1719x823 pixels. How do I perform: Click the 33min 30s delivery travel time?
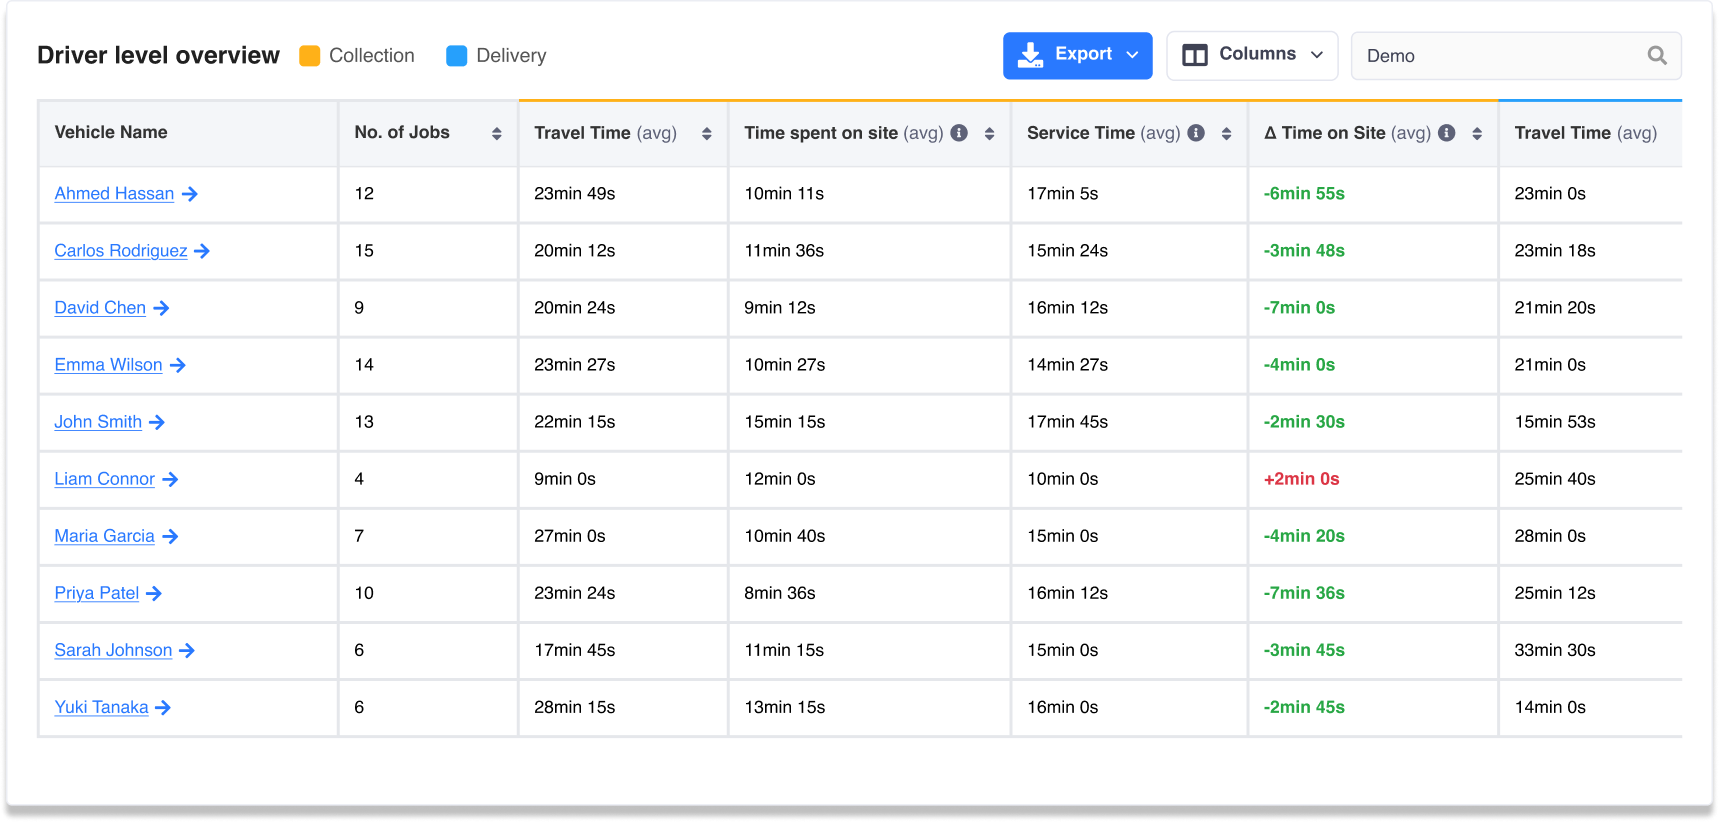click(1555, 650)
